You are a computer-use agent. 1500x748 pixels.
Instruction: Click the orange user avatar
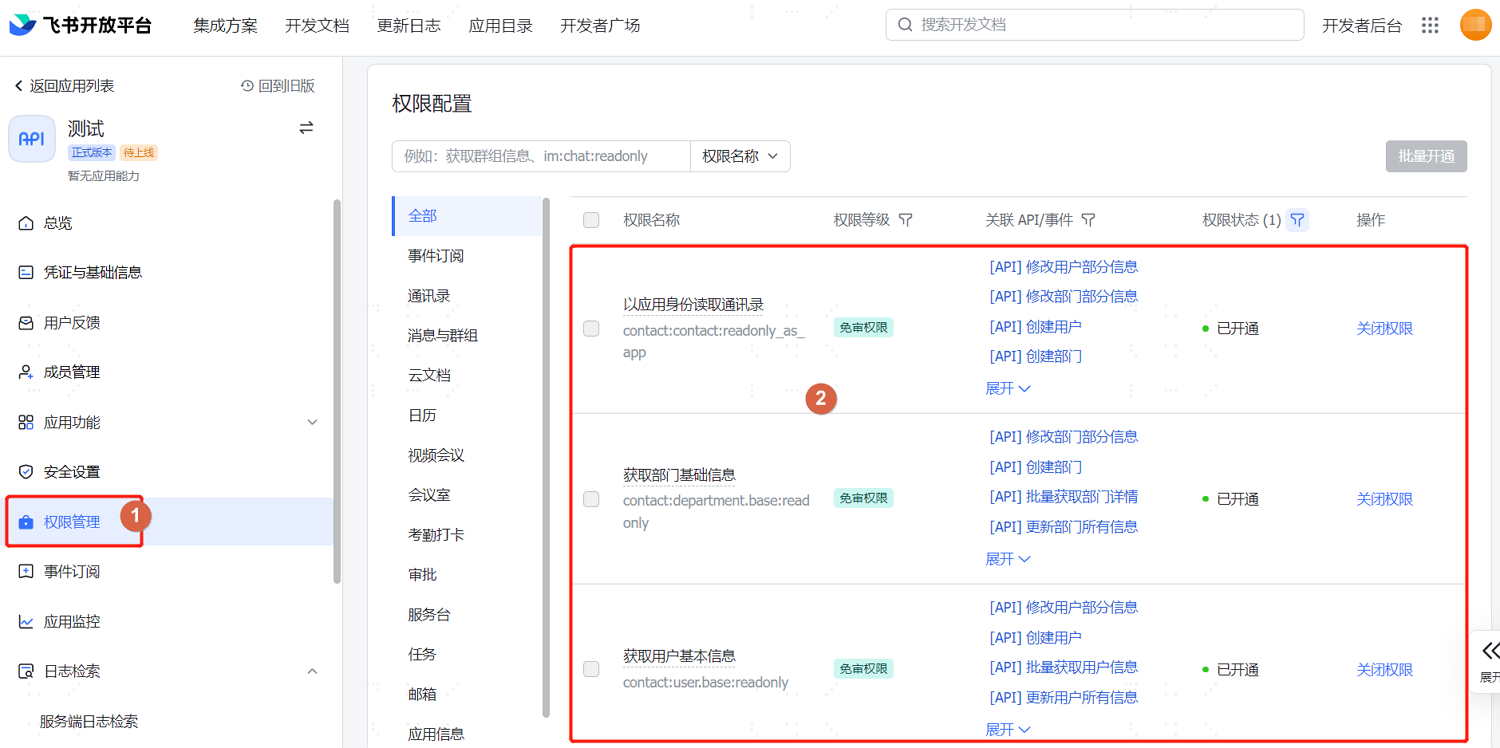coord(1475,25)
